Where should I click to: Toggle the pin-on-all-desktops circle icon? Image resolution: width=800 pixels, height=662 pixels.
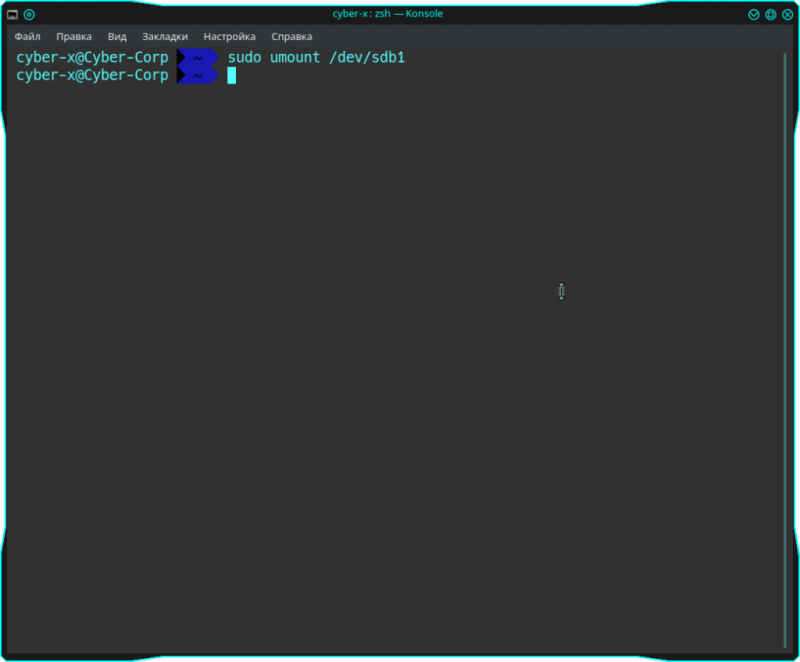pos(29,15)
